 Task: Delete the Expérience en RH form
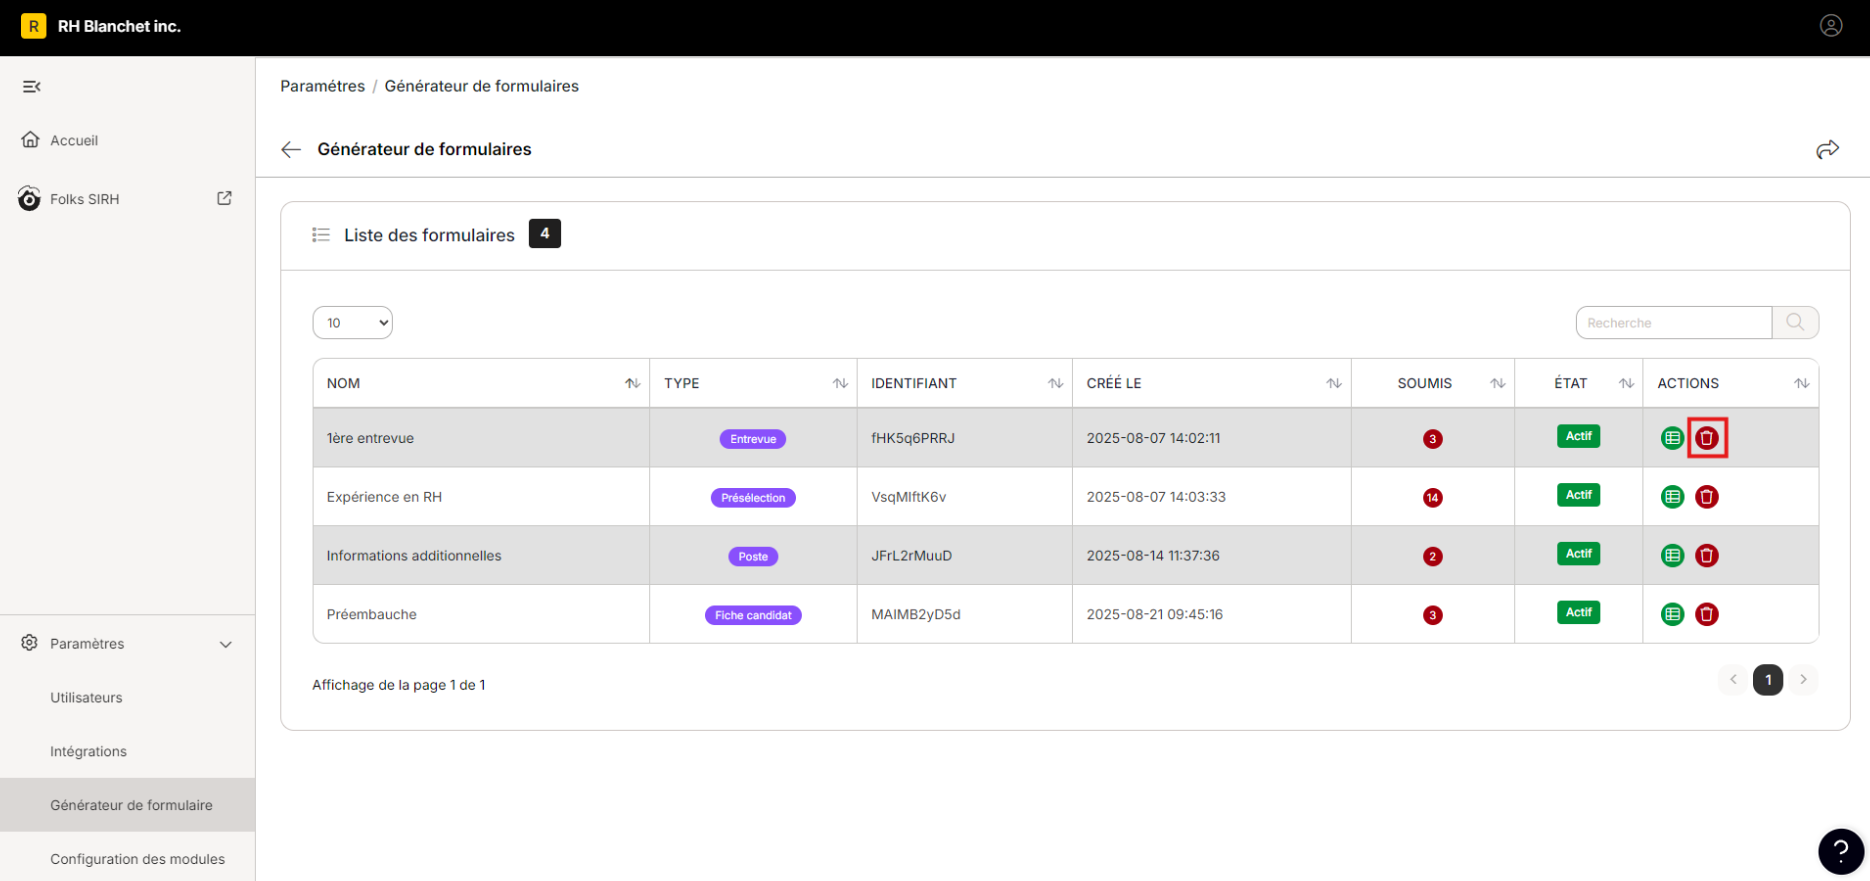click(x=1707, y=497)
